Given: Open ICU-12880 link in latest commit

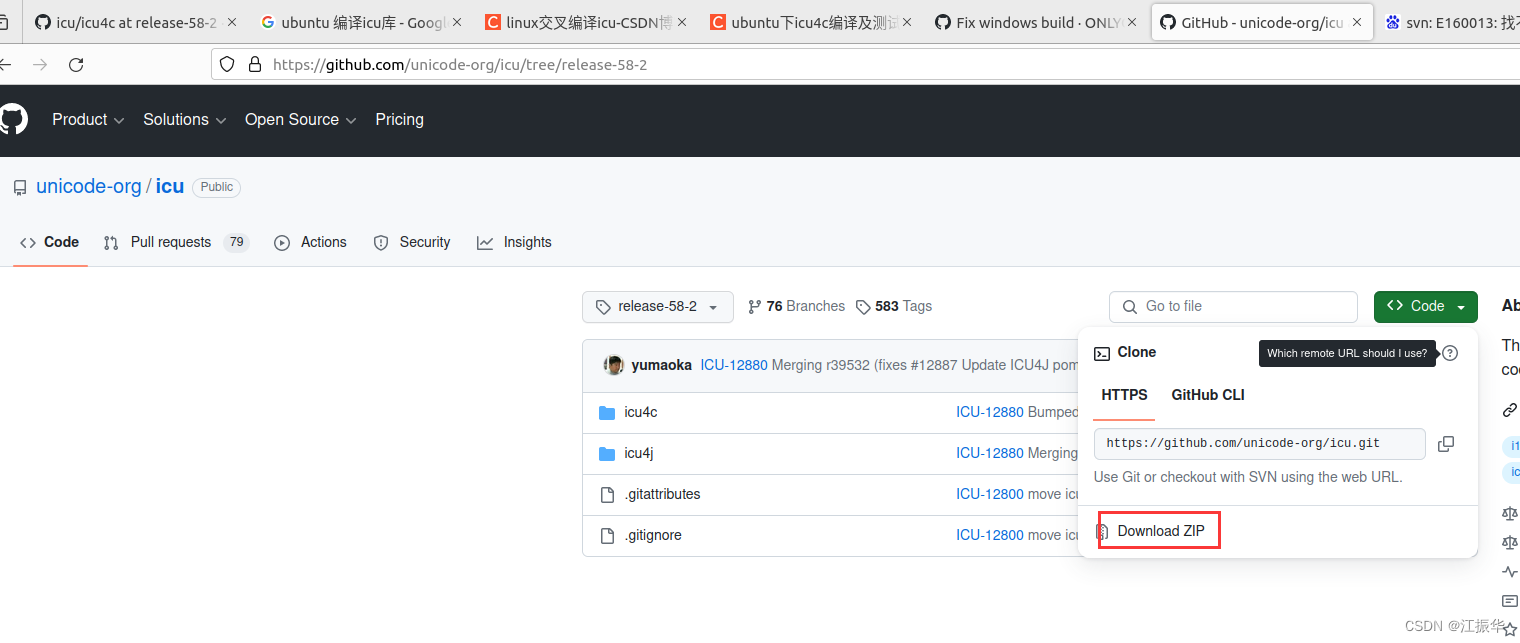Looking at the screenshot, I should (734, 366).
